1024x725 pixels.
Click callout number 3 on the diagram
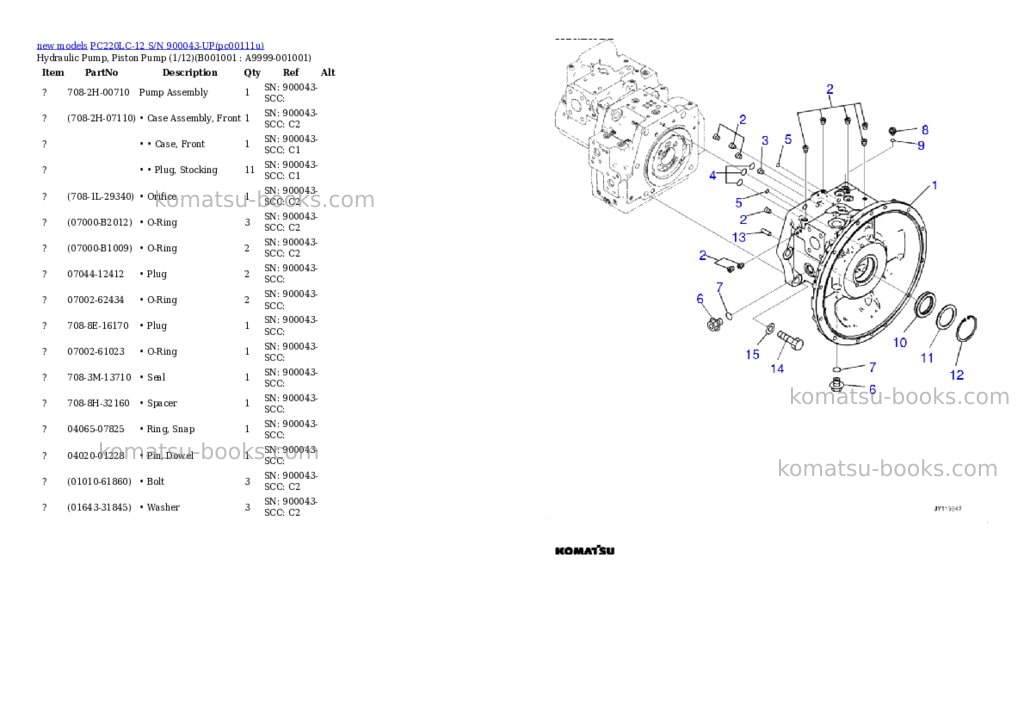tap(765, 140)
